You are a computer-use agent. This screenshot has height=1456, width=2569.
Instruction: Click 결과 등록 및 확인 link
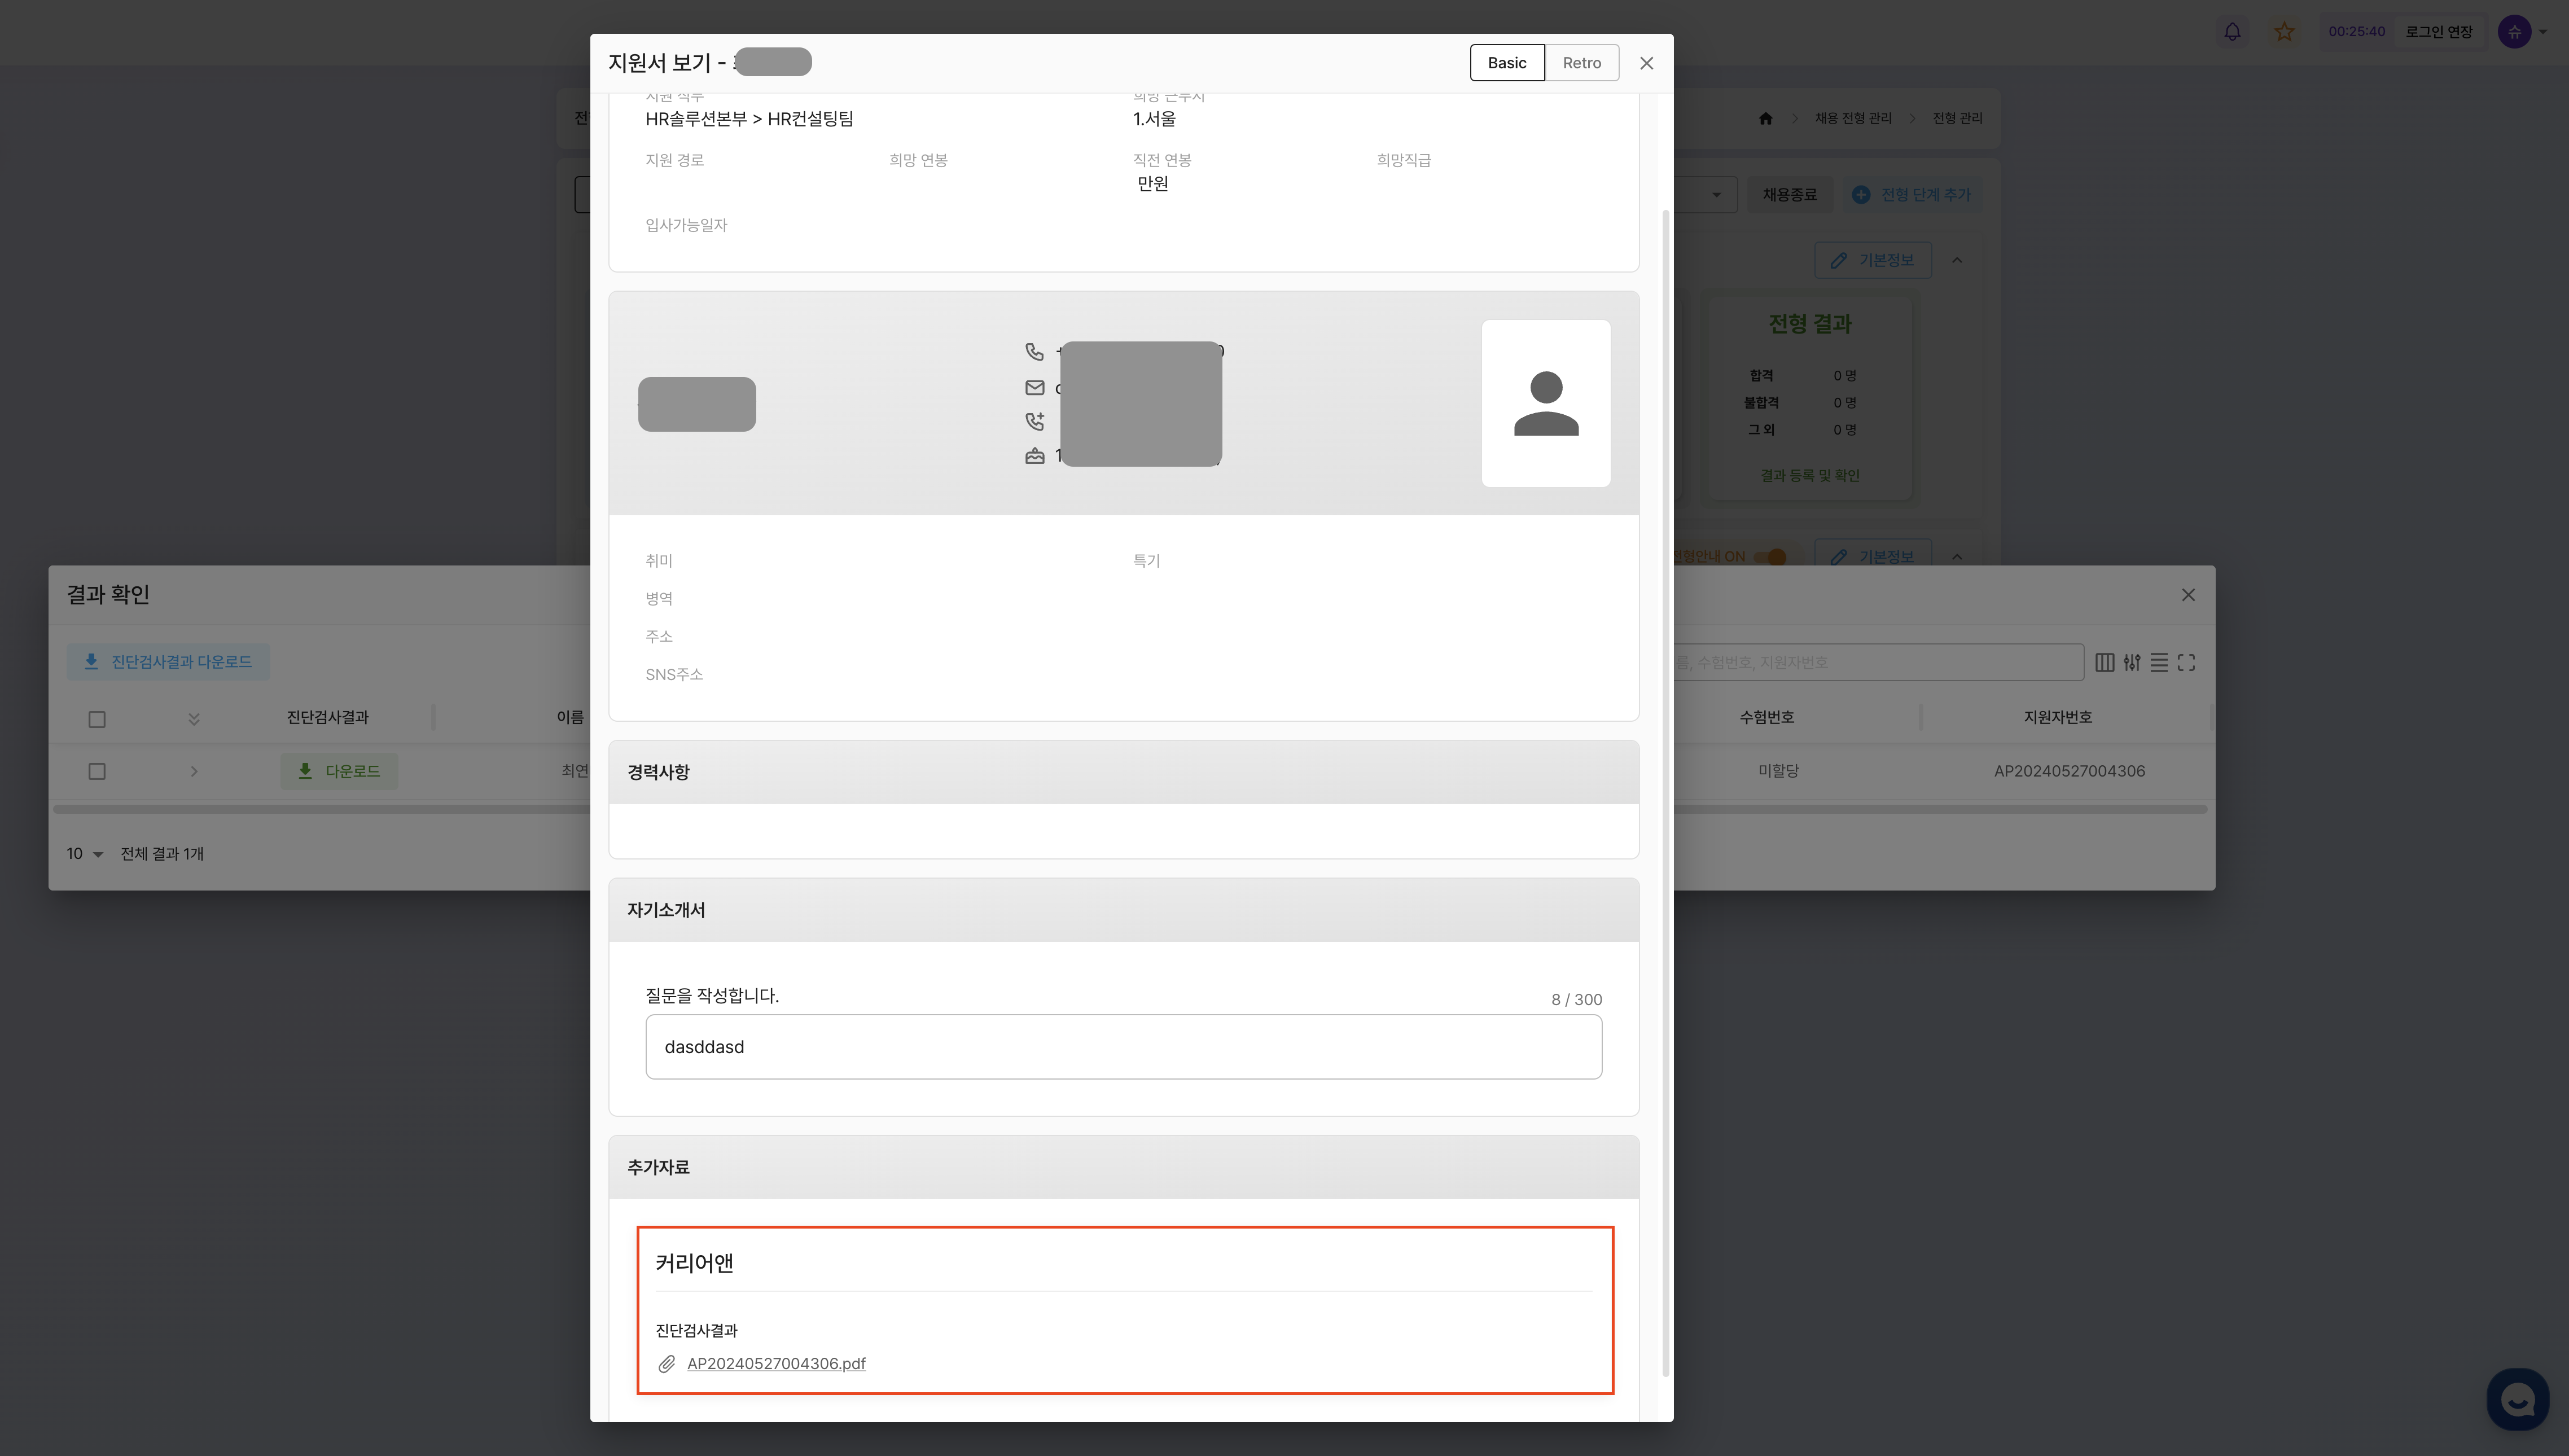[x=1809, y=475]
